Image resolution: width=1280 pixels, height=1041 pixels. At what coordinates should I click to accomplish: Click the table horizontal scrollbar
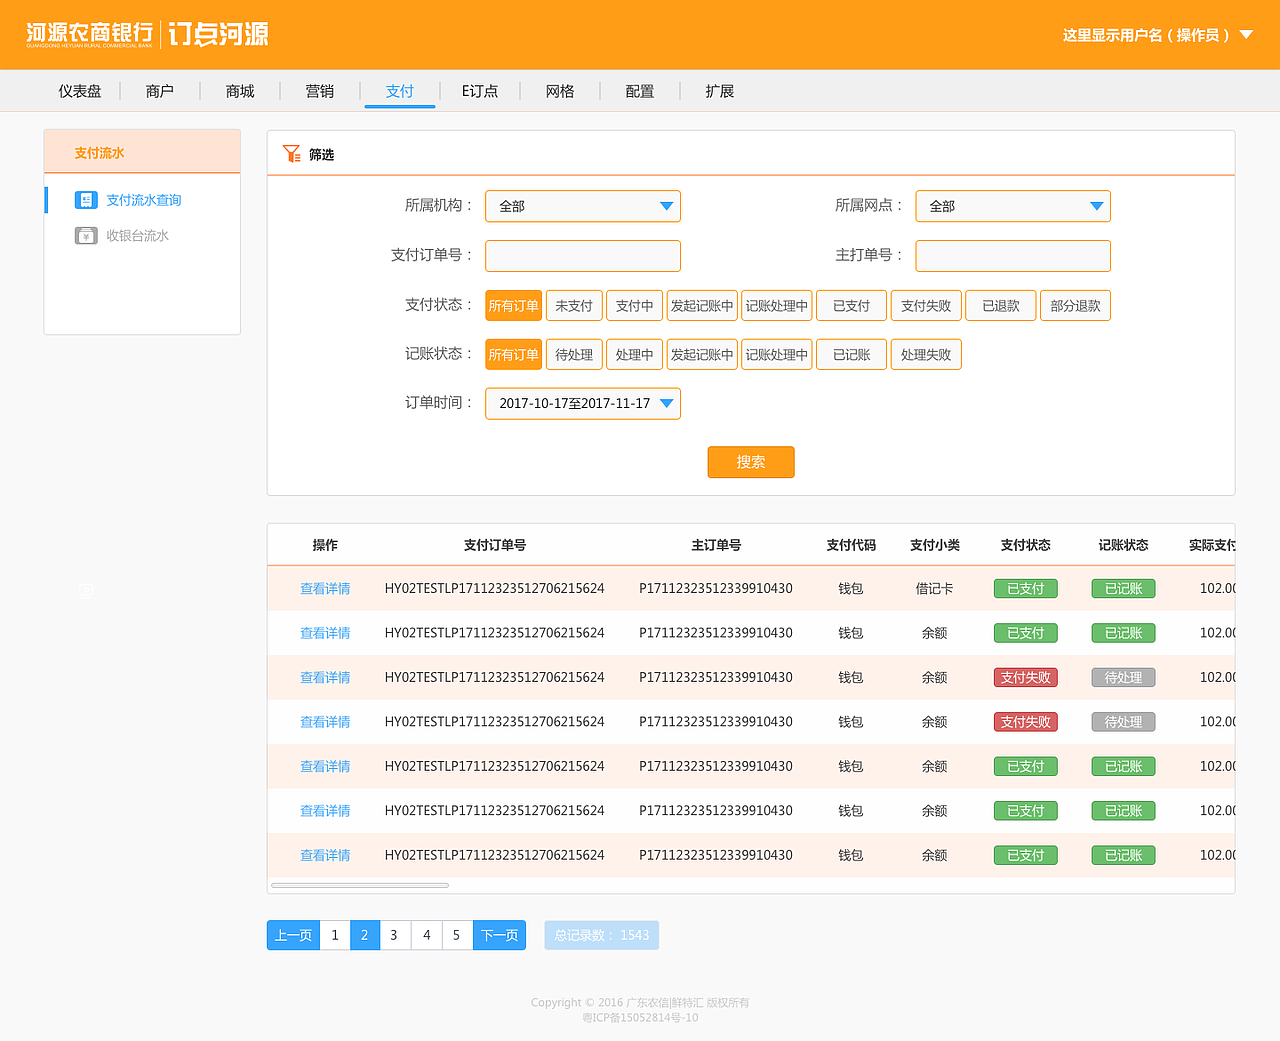point(360,885)
